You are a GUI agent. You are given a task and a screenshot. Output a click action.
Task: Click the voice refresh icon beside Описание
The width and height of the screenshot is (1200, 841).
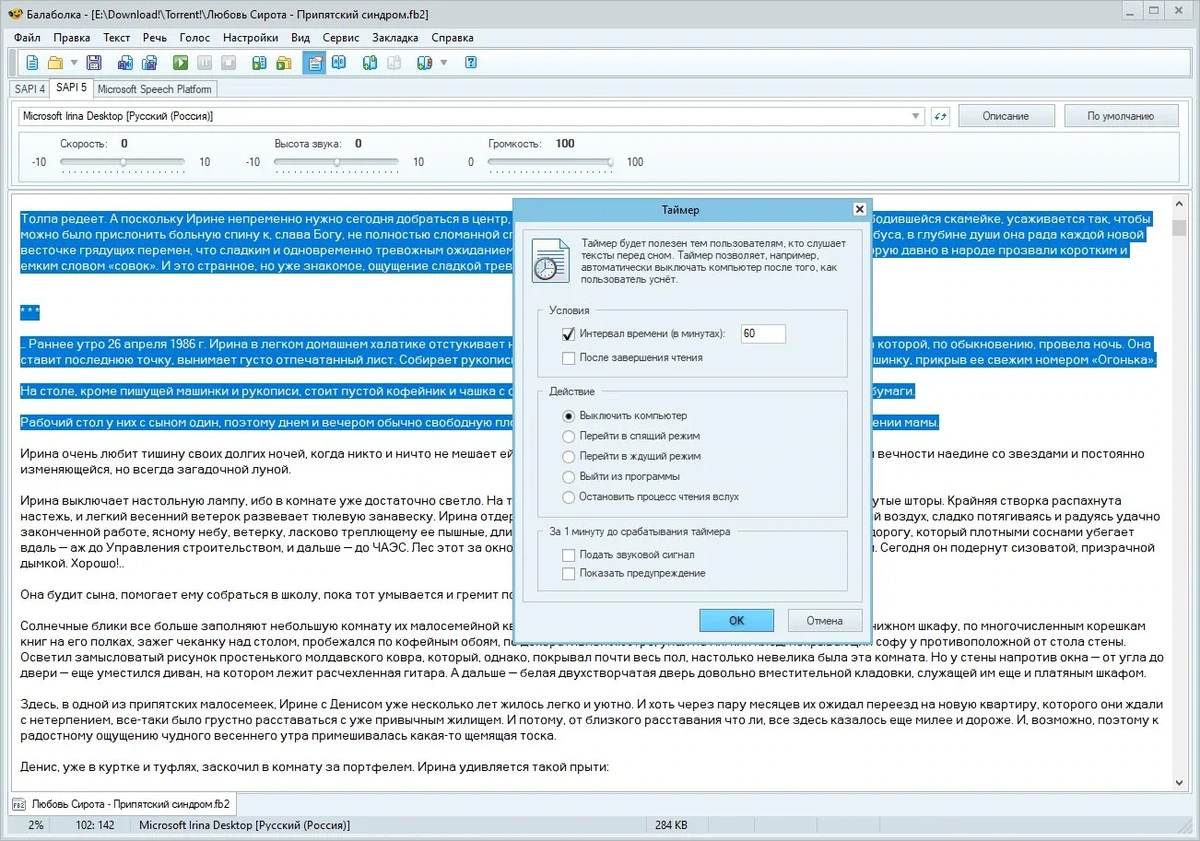coord(940,116)
